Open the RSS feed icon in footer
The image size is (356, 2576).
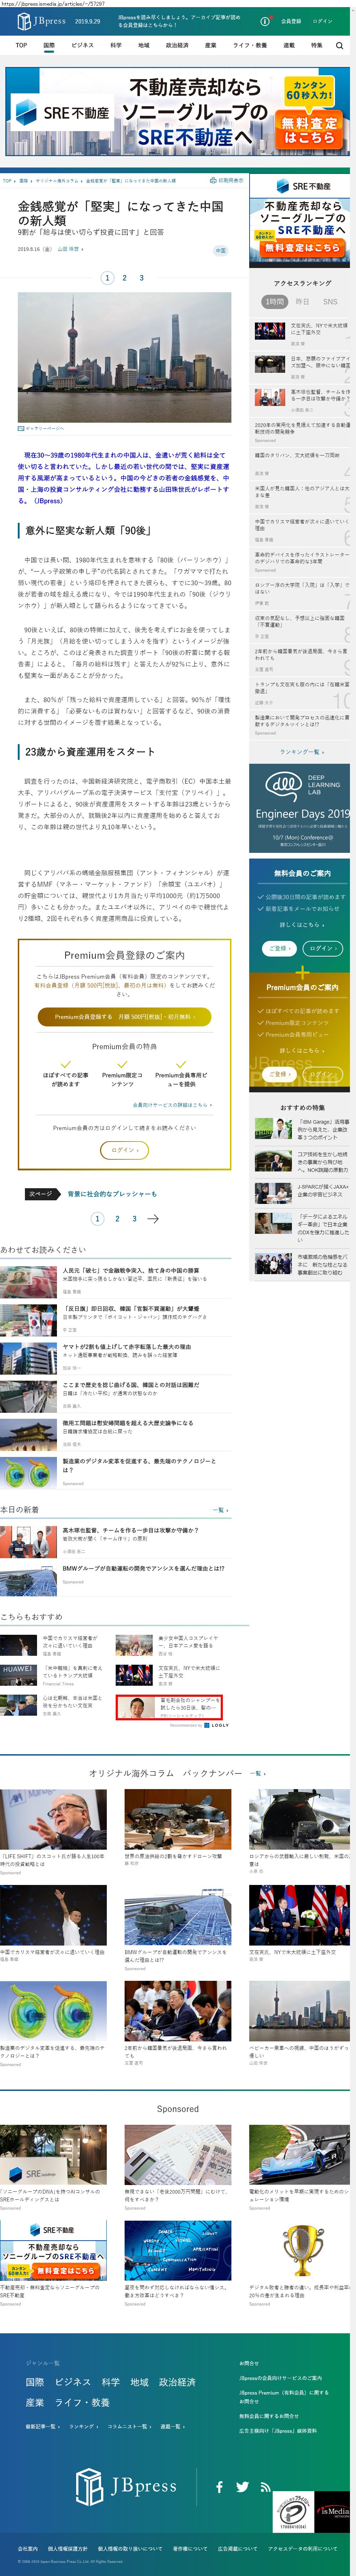265,2486
